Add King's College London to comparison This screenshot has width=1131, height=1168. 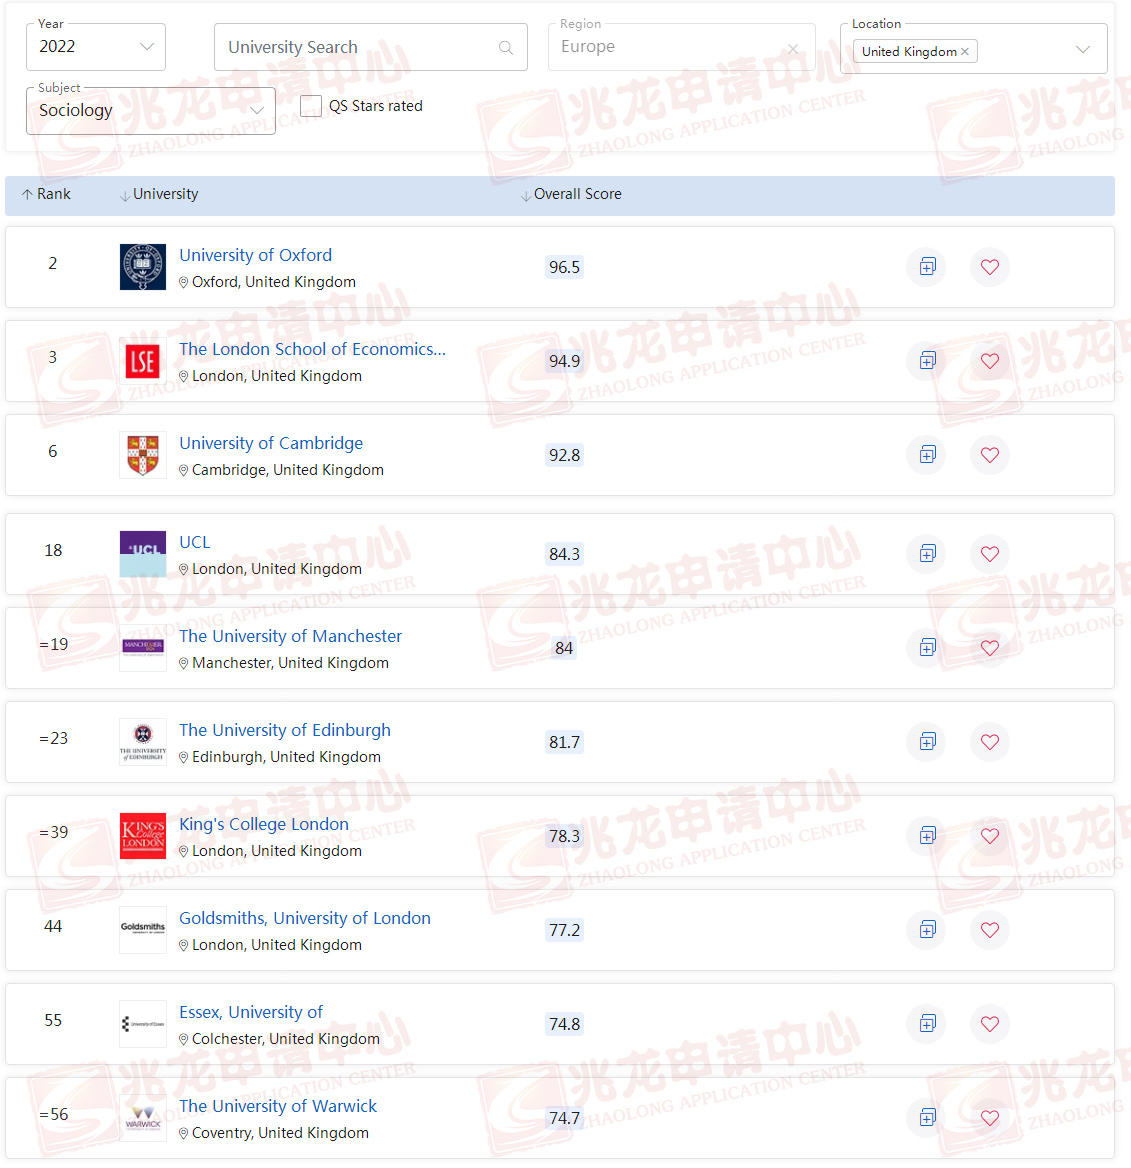(x=926, y=836)
